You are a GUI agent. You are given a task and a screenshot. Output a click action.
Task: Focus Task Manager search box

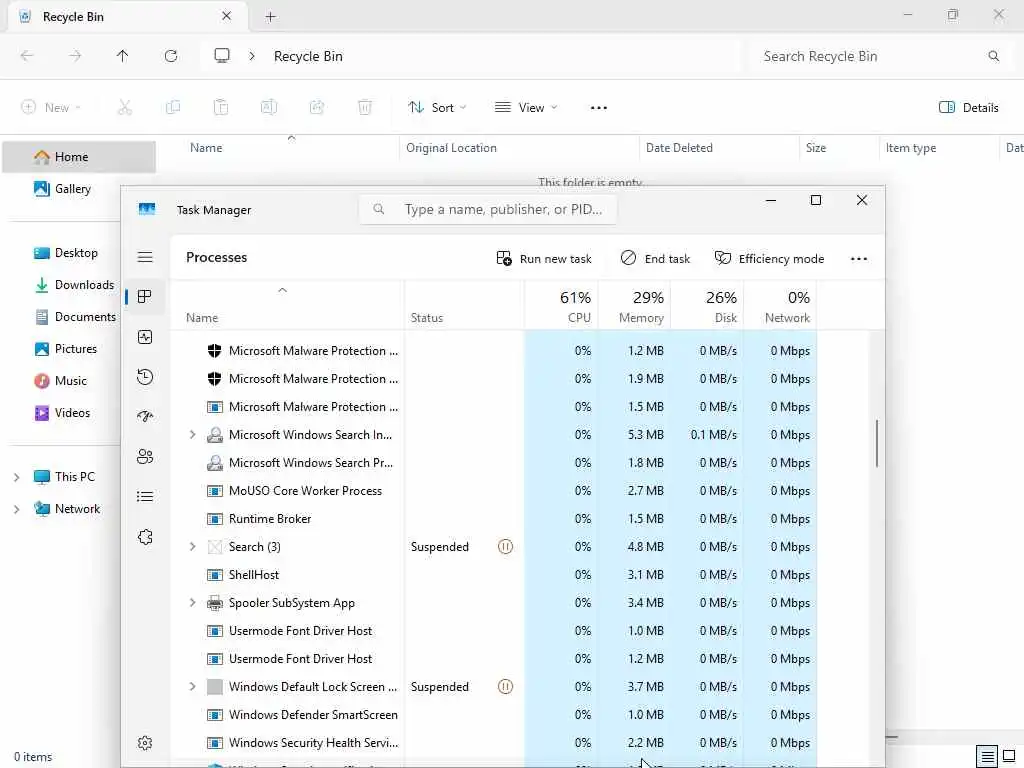487,210
